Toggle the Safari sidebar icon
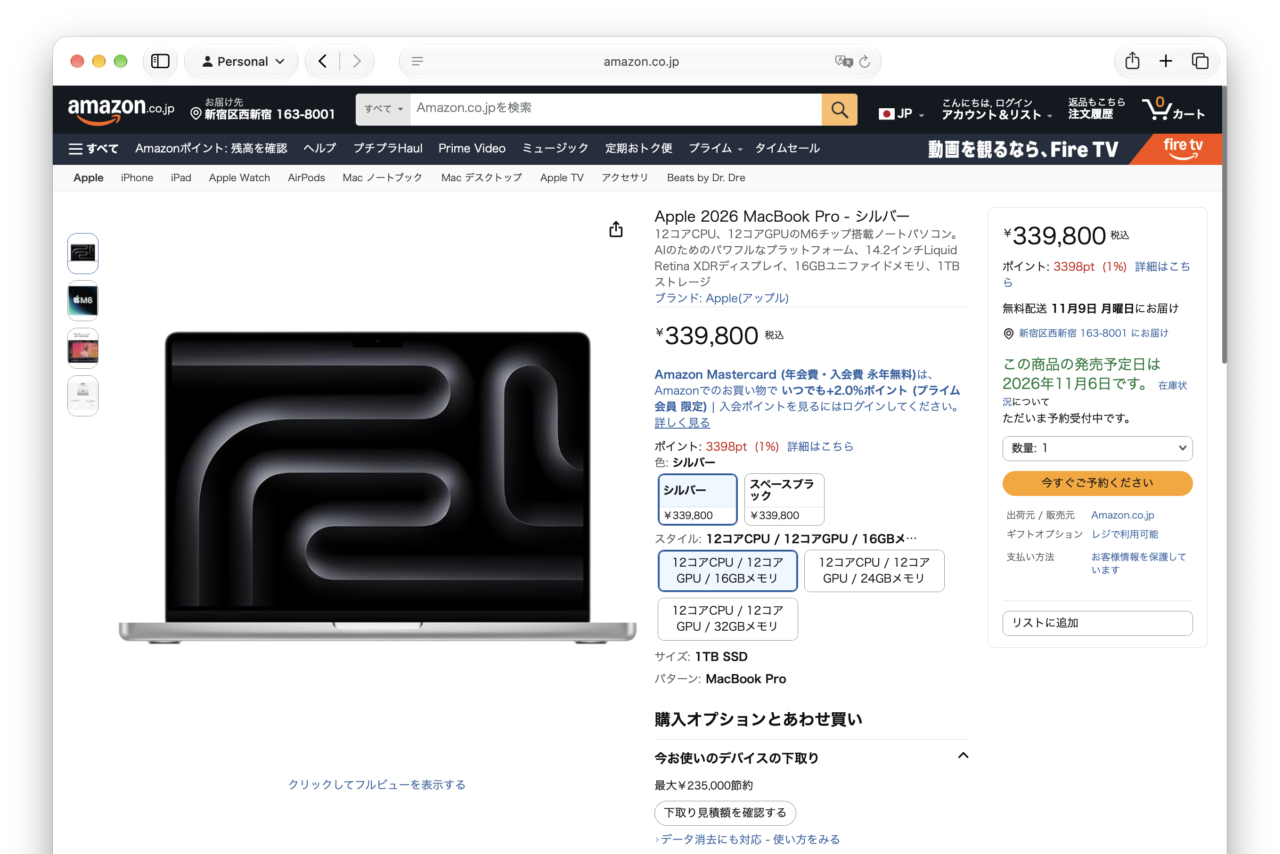This screenshot has width=1280, height=854. coord(160,61)
